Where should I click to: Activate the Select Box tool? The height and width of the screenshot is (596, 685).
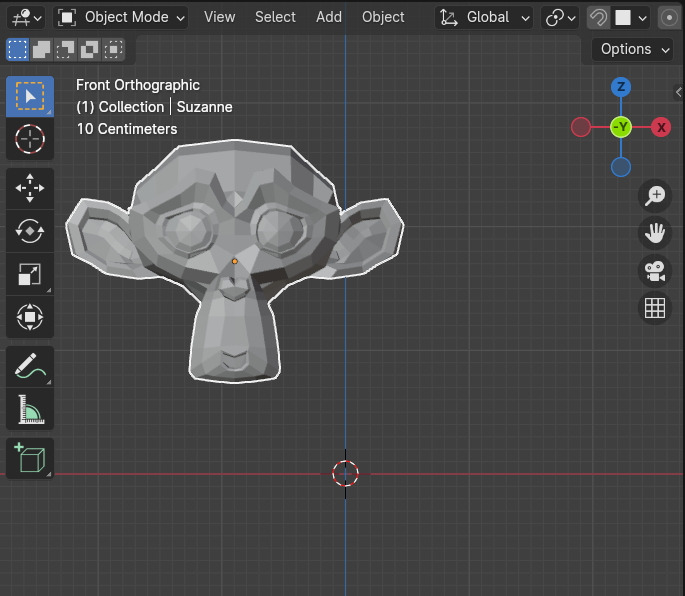[x=30, y=97]
